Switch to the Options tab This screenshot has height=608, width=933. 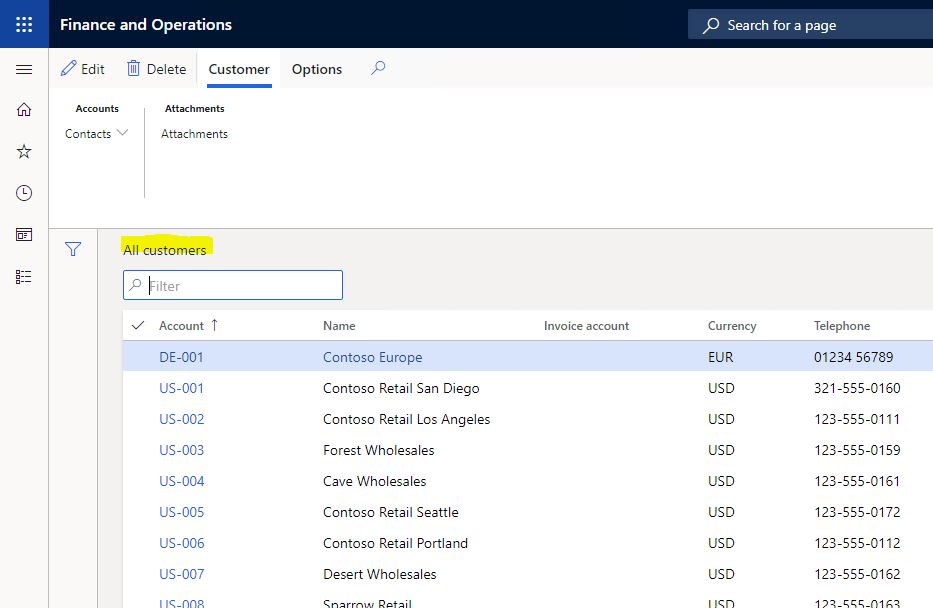point(317,69)
